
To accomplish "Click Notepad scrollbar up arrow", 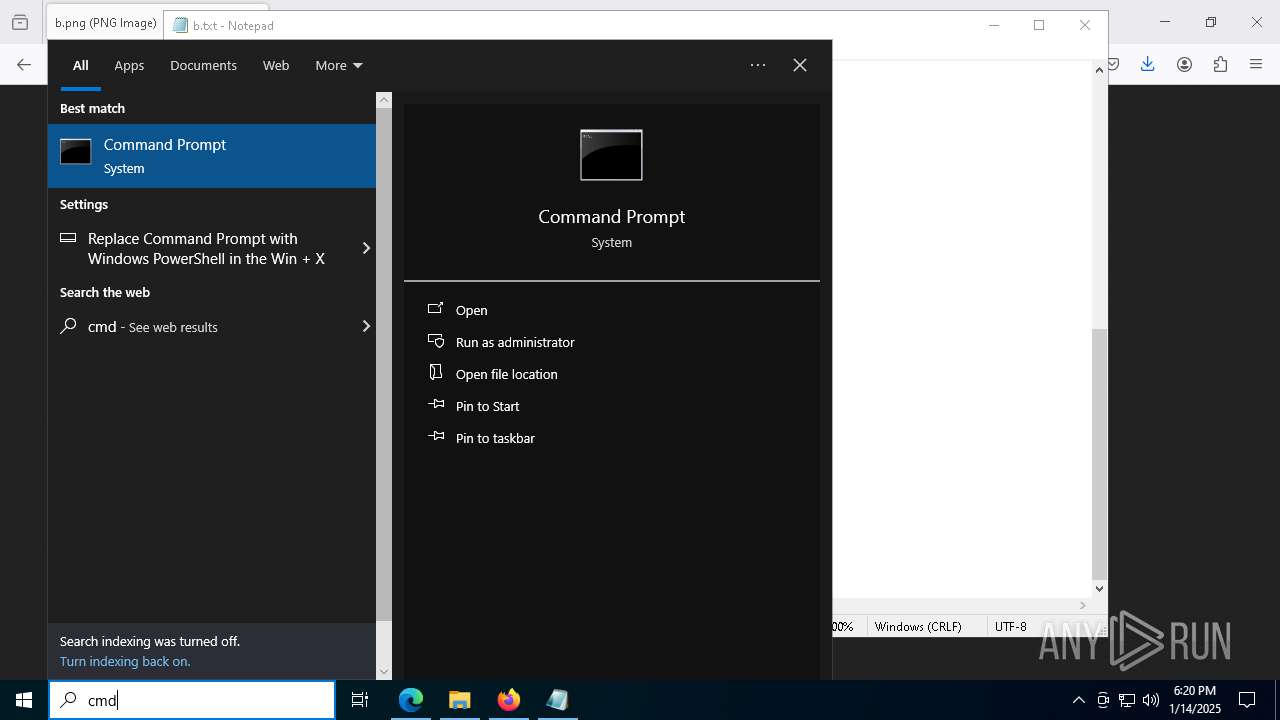I will 1099,70.
